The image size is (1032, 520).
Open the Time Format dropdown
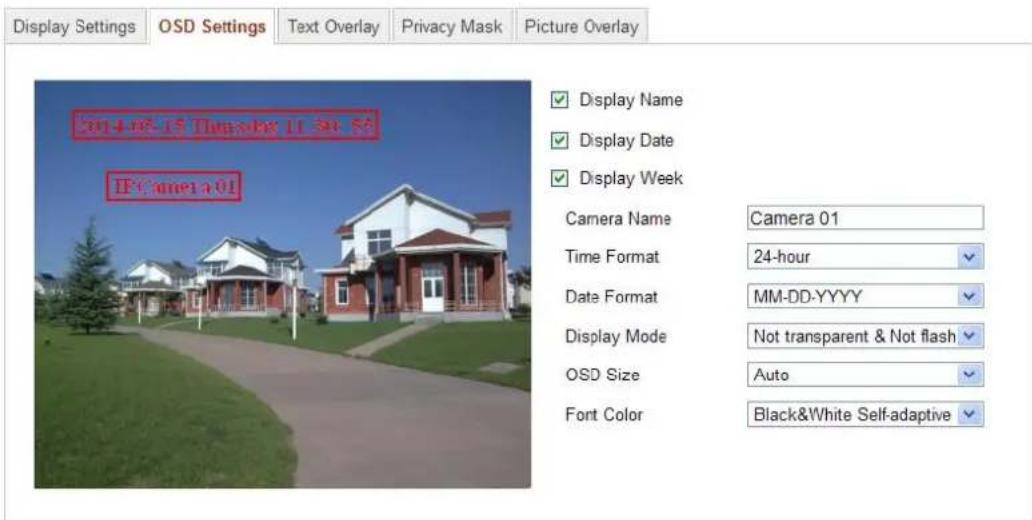[865, 257]
